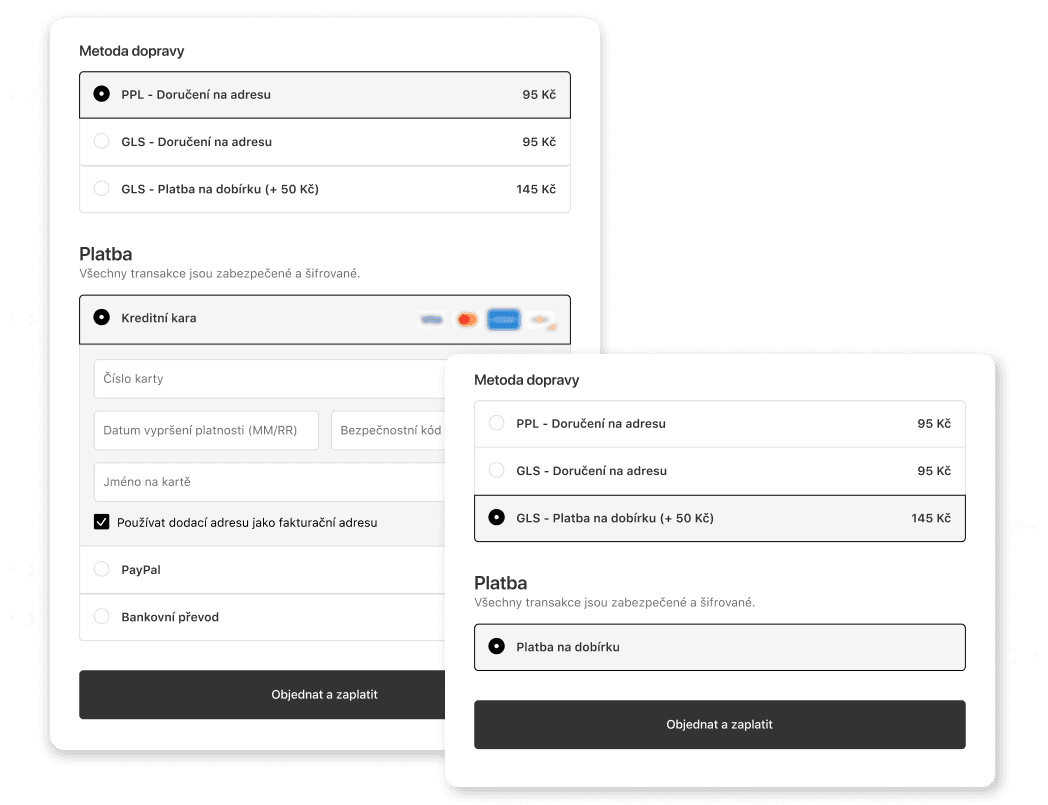This screenshot has height=805, width=1048.
Task: Choose GLS Platba na dobírku in back card
Action: [x=102, y=189]
